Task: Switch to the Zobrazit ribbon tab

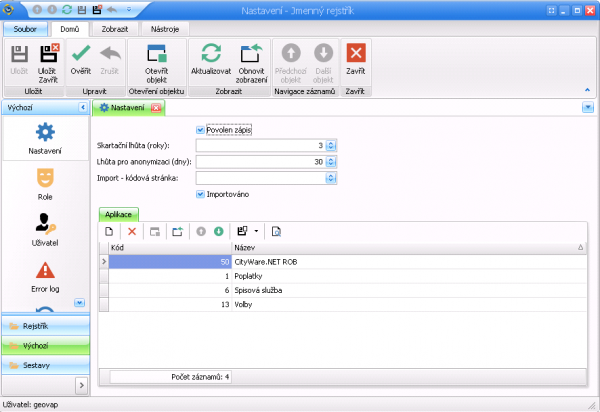Action: click(x=114, y=30)
